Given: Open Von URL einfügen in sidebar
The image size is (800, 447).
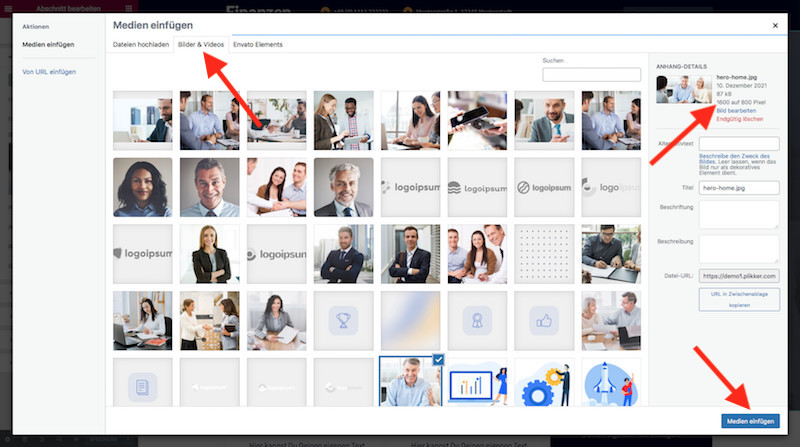Looking at the screenshot, I should [49, 72].
